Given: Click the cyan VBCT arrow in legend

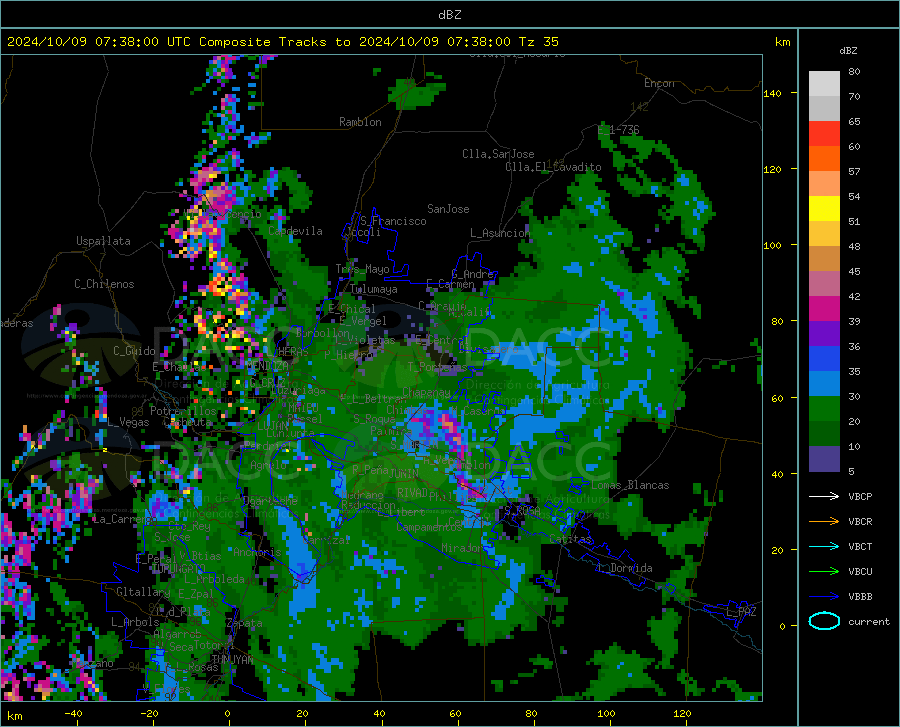Looking at the screenshot, I should pos(824,546).
